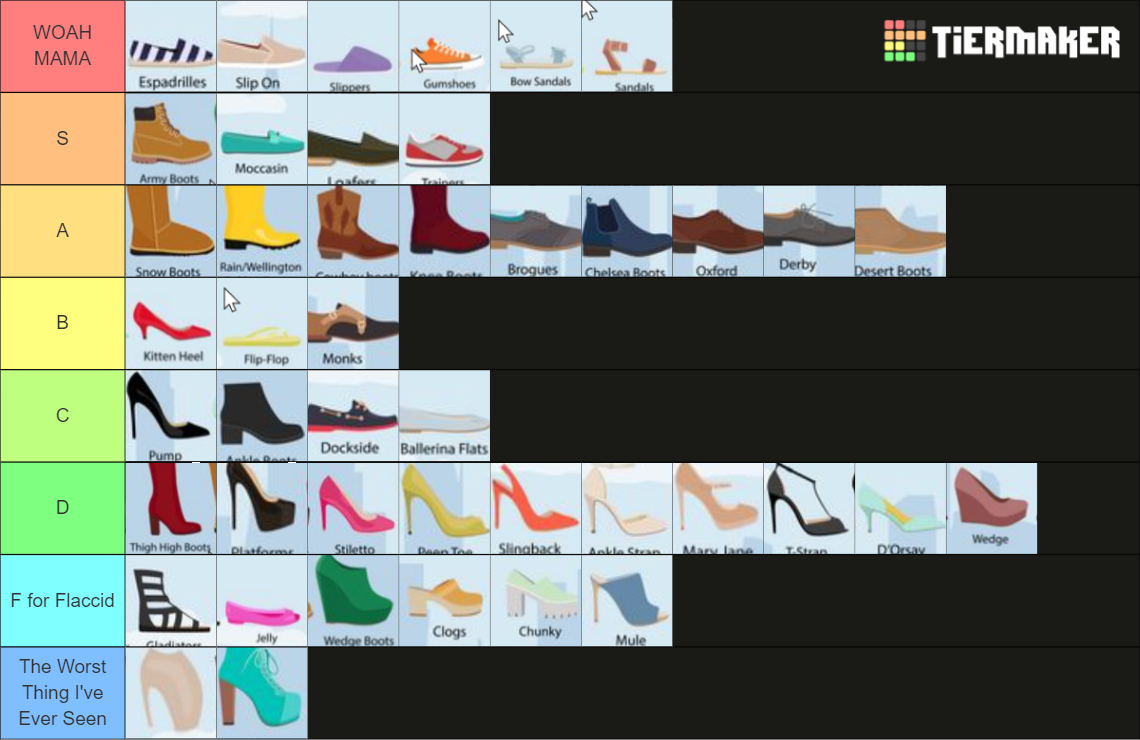The image size is (1140, 740).
Task: Select the Chelsea Boots tile
Action: click(x=626, y=231)
